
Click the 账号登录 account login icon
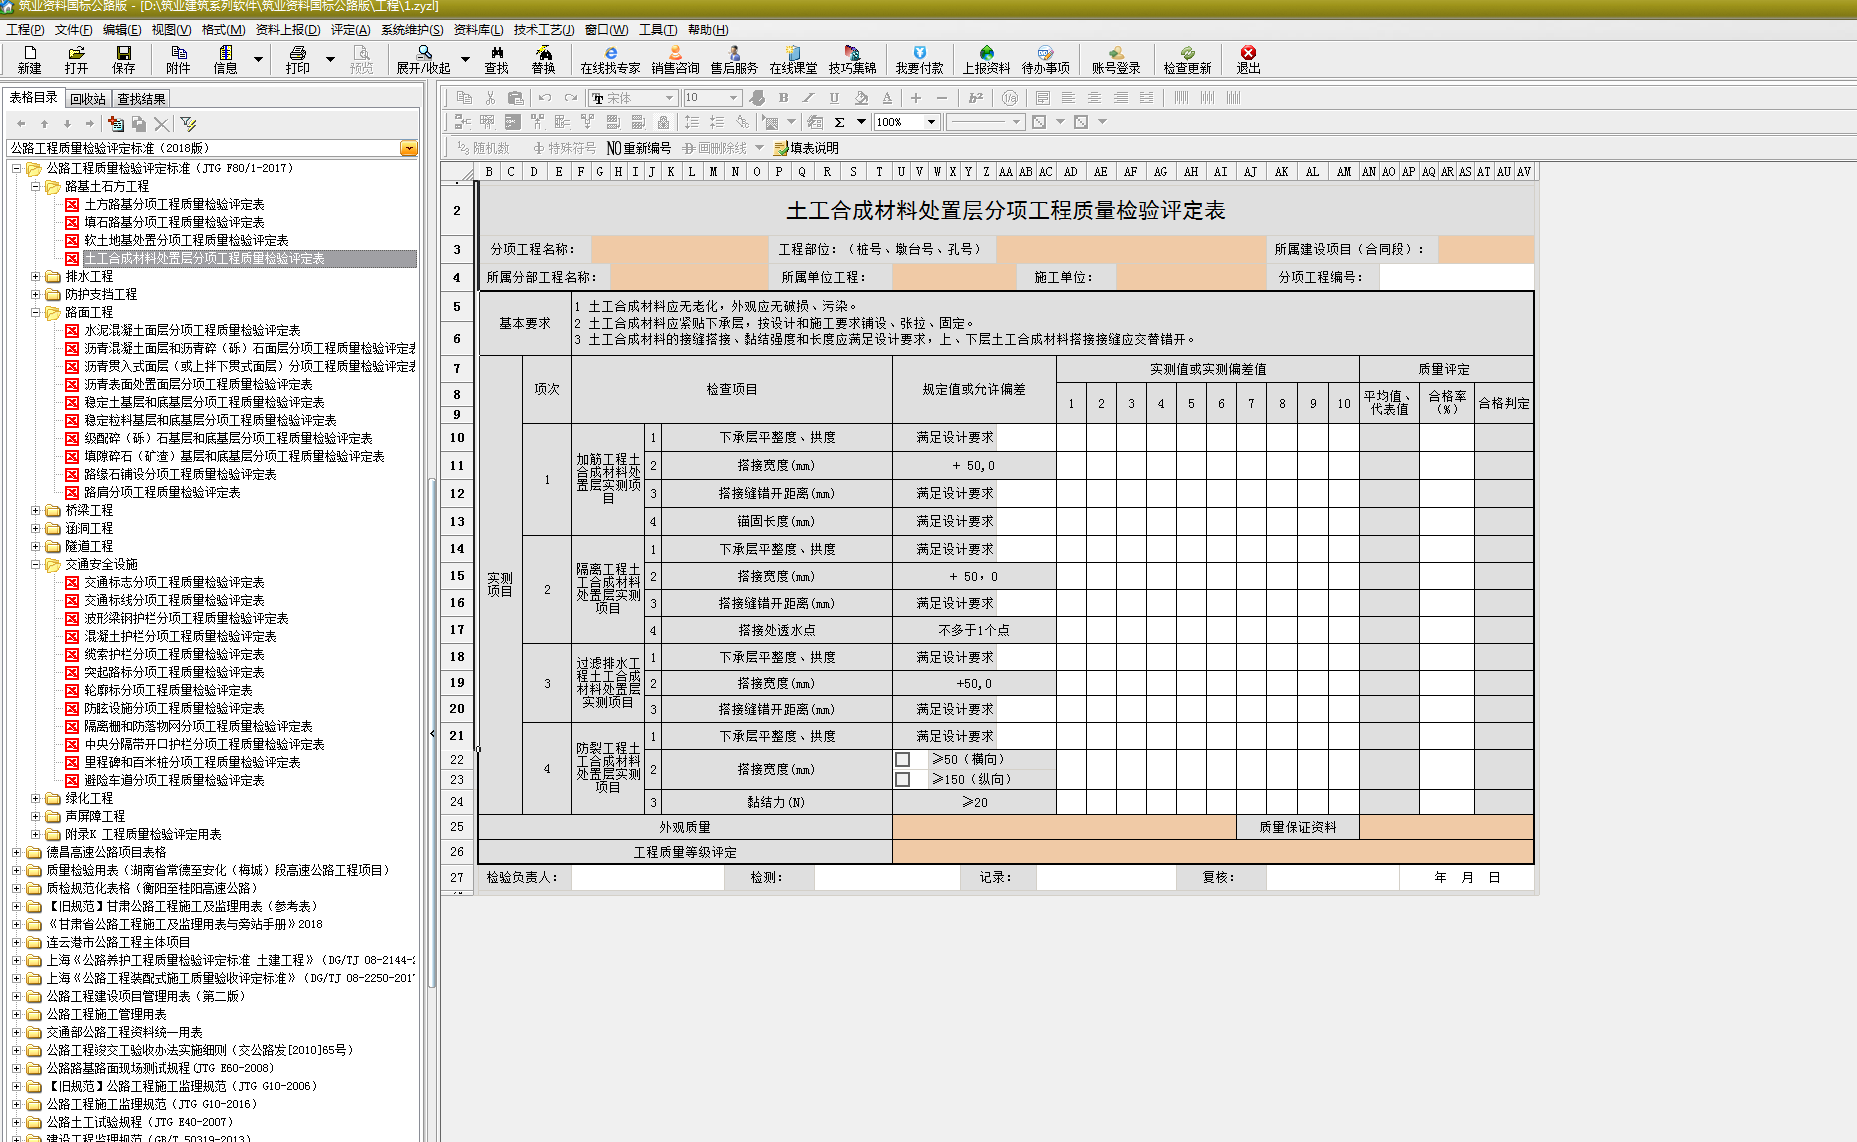pyautogui.click(x=1116, y=59)
